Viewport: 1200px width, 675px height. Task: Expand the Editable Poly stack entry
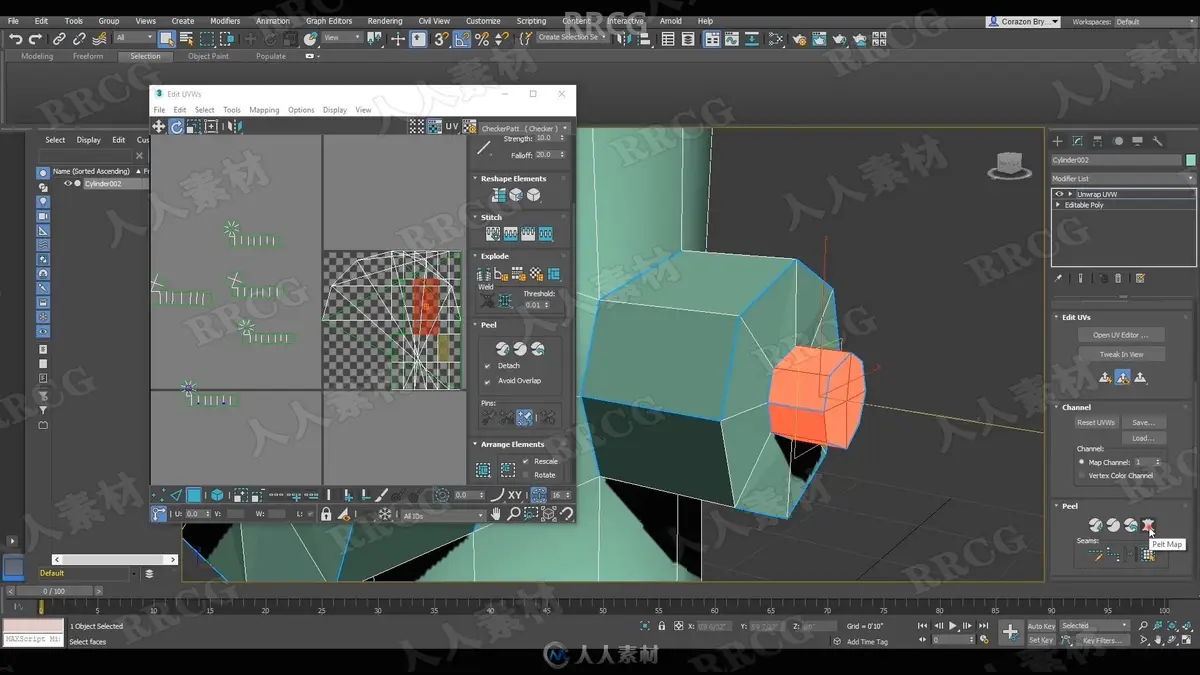pyautogui.click(x=1059, y=205)
